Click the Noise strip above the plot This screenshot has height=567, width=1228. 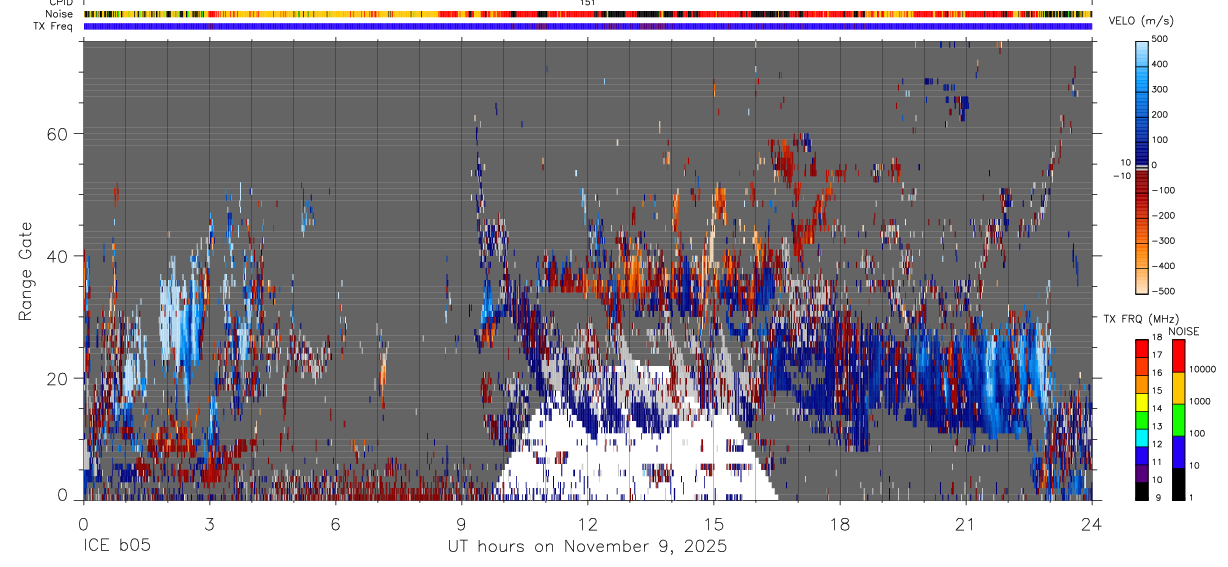pos(587,15)
